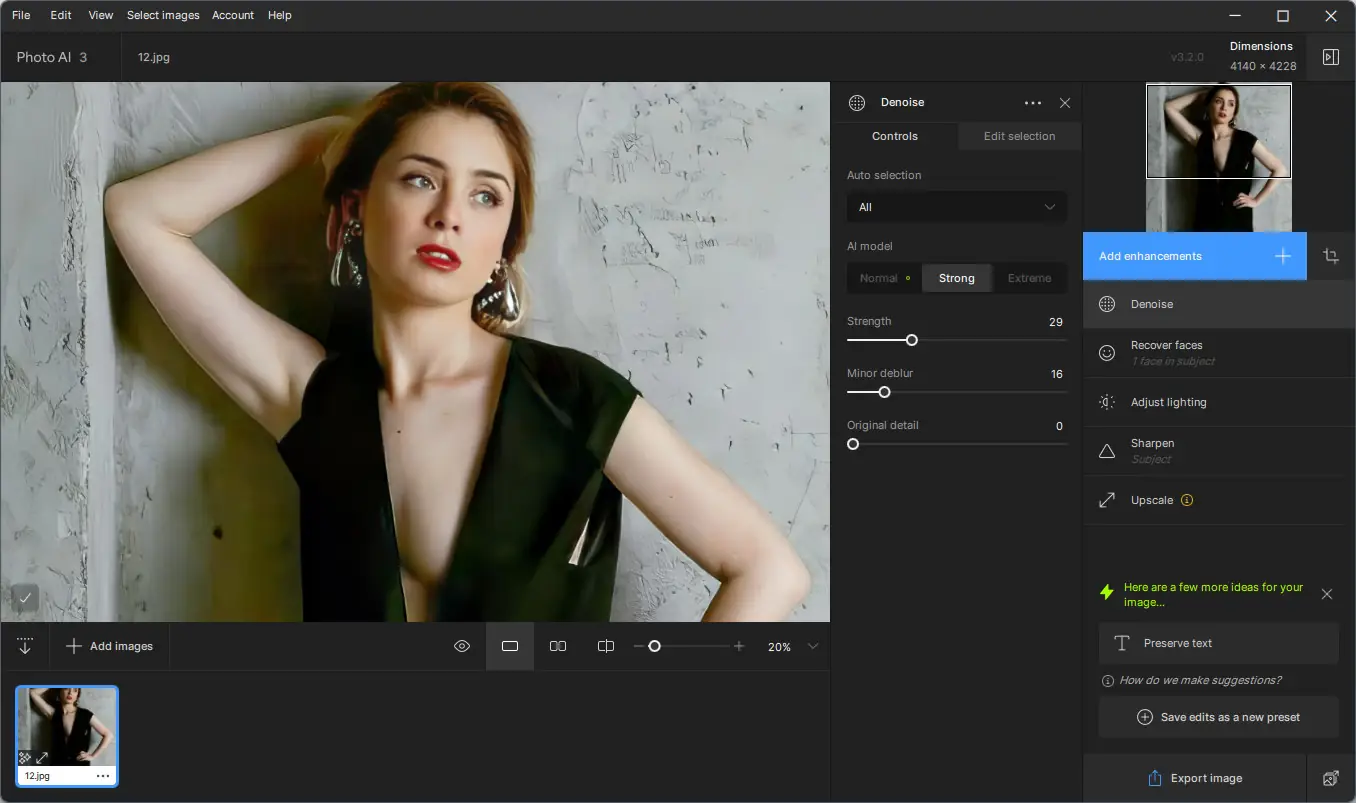1356x803 pixels.
Task: Click the export settings icon beside Export image
Action: click(1330, 778)
